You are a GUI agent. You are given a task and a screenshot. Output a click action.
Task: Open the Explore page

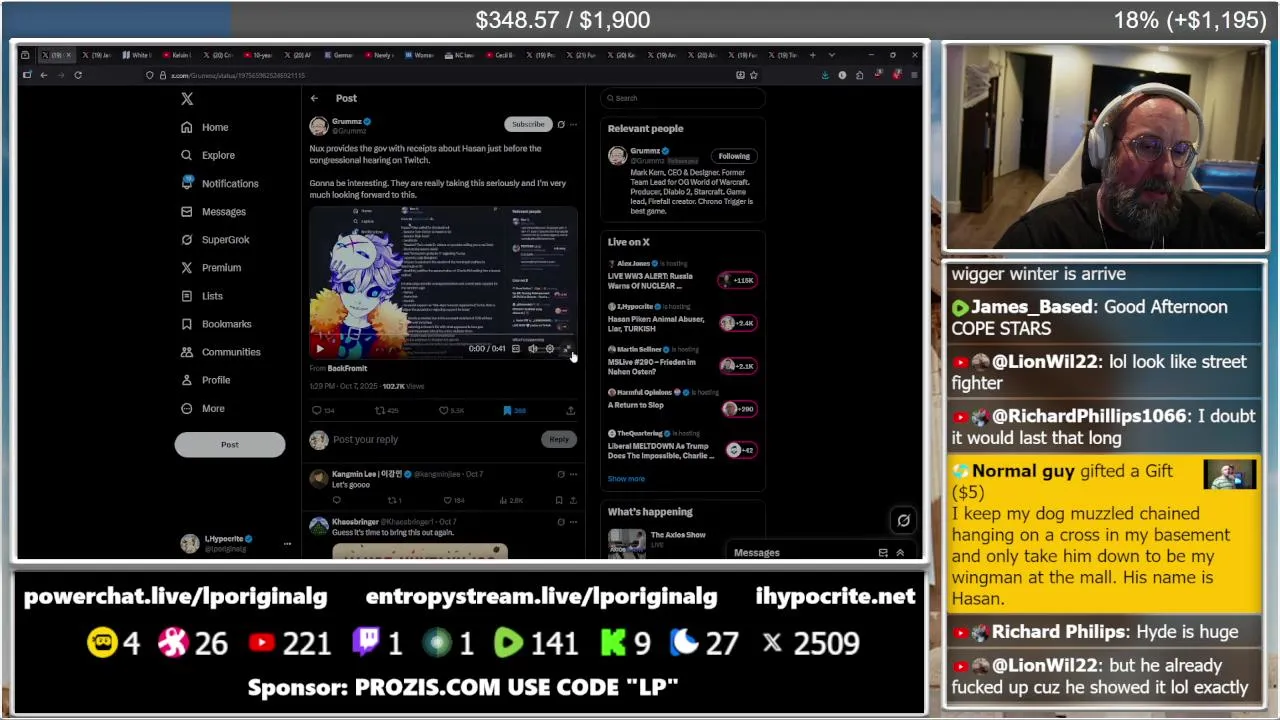(x=207, y=155)
